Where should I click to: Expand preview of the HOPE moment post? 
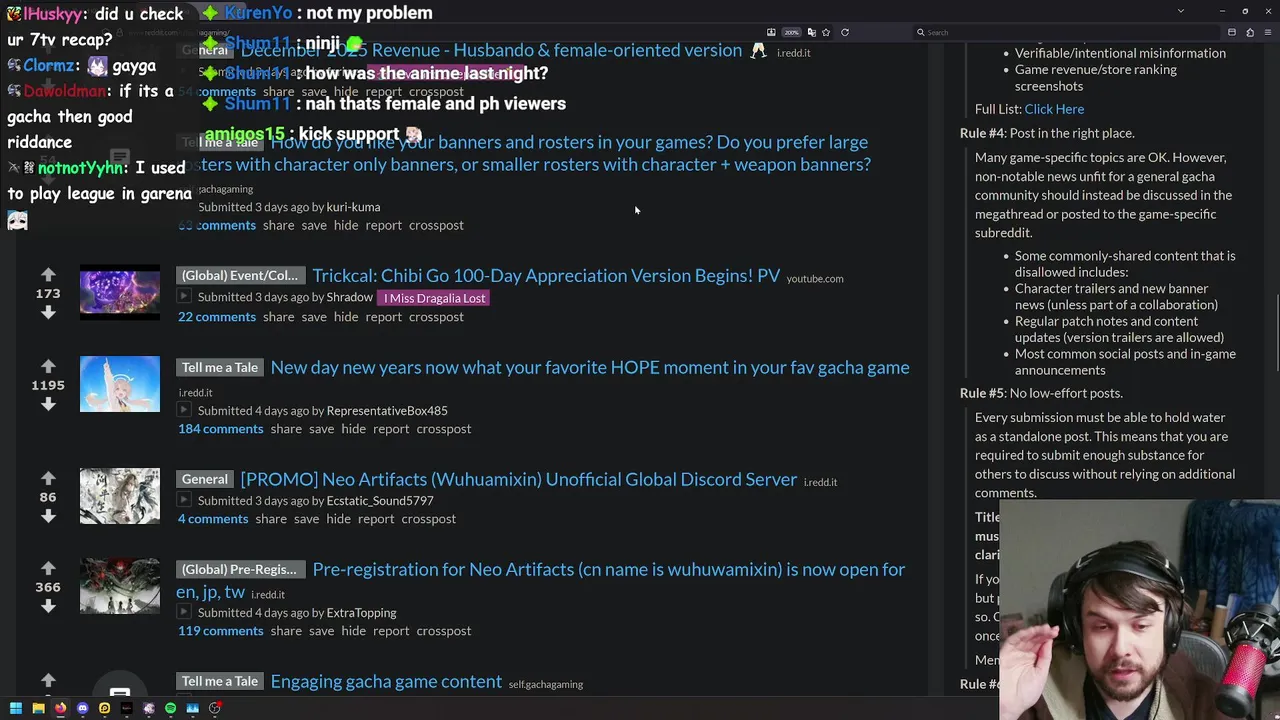click(184, 410)
